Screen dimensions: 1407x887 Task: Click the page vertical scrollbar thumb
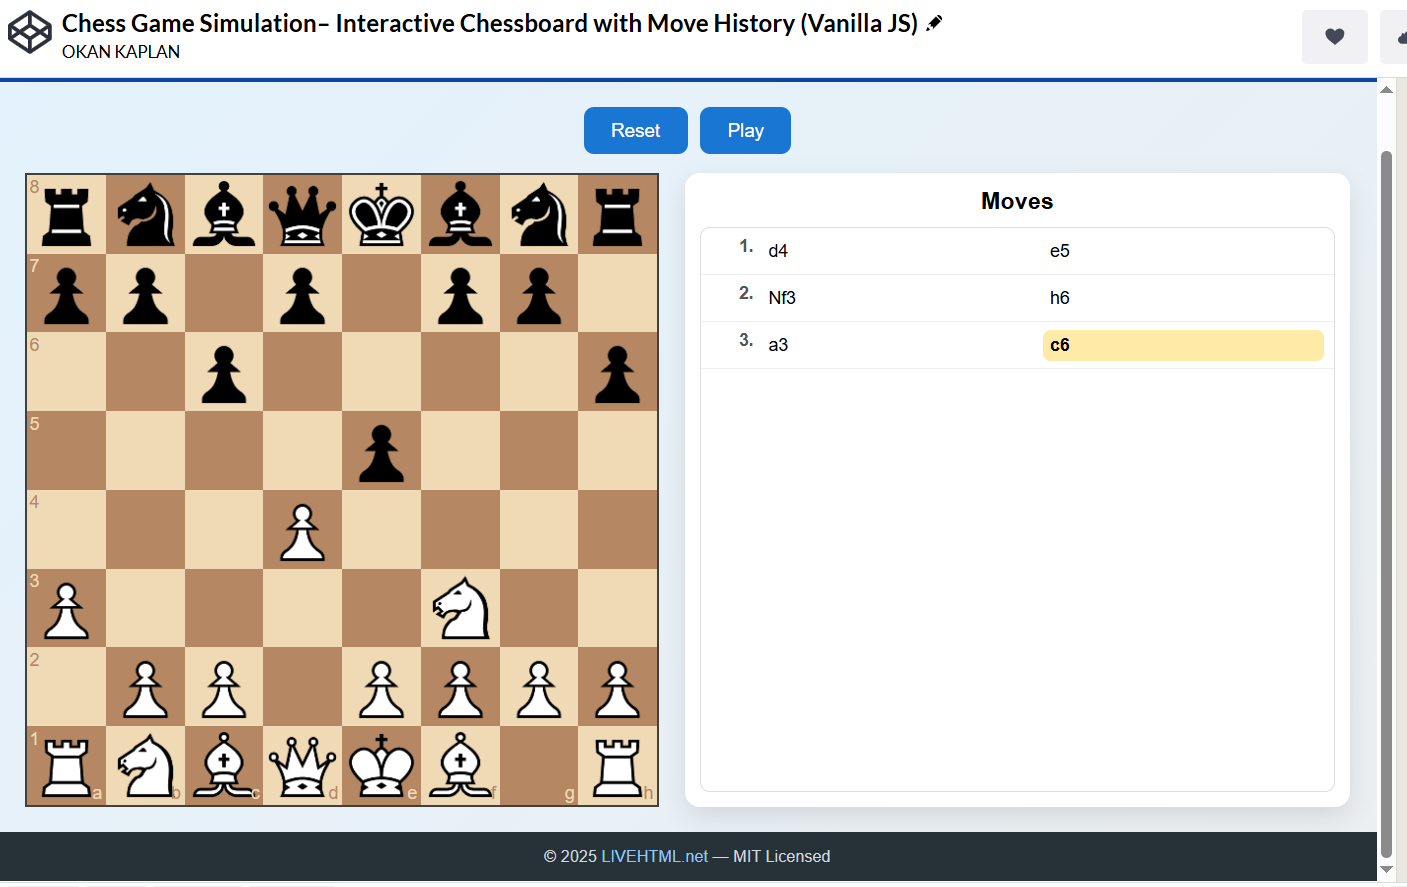[x=1386, y=503]
